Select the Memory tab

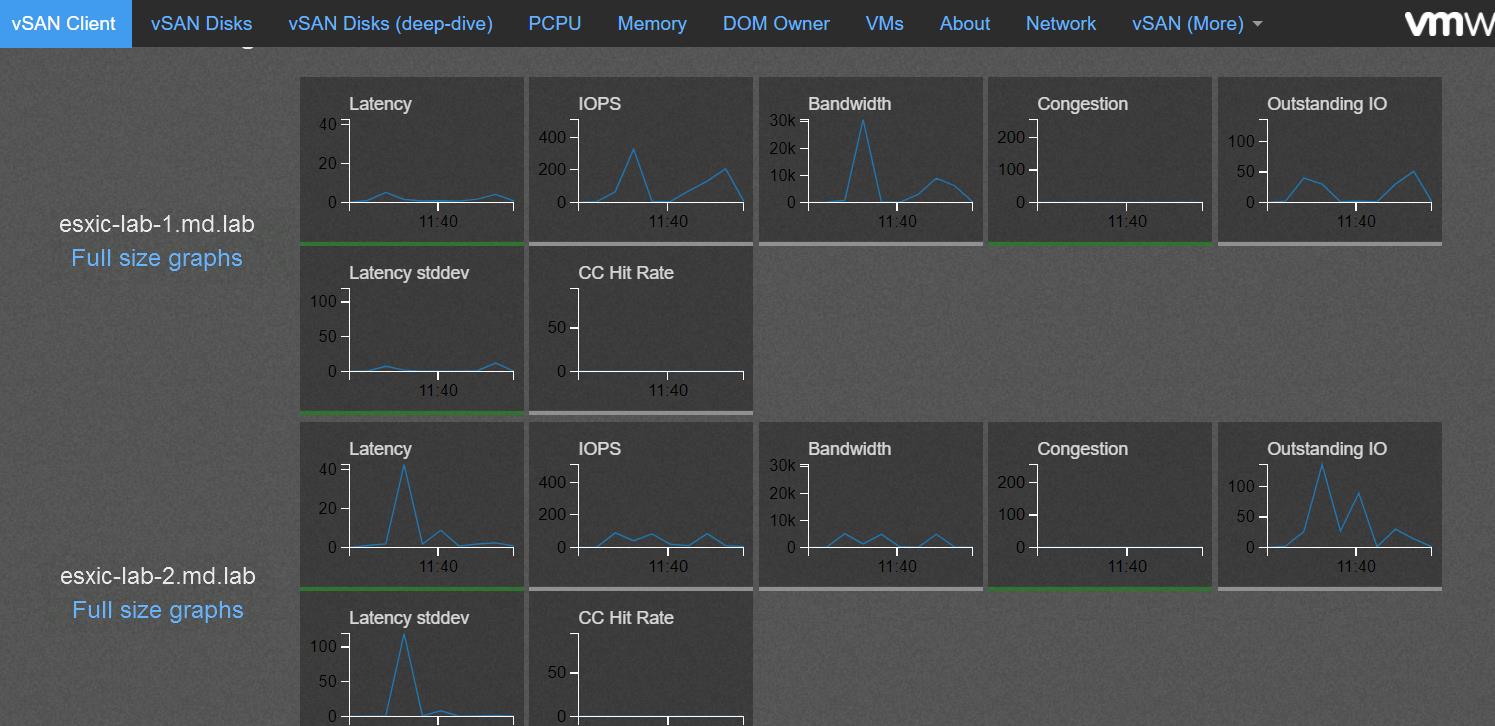point(652,23)
